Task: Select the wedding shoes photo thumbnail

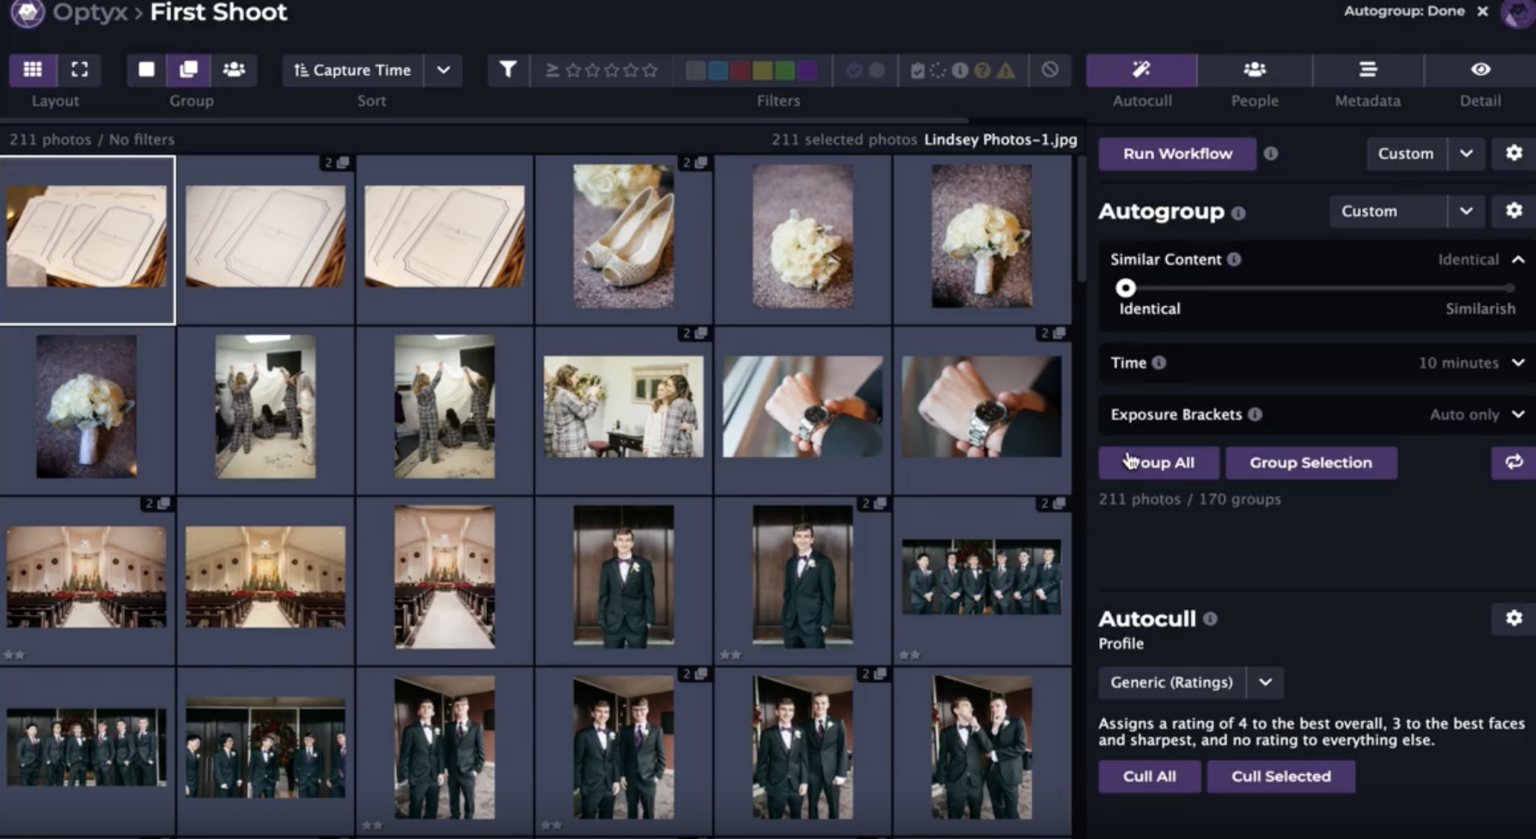Action: pos(623,238)
